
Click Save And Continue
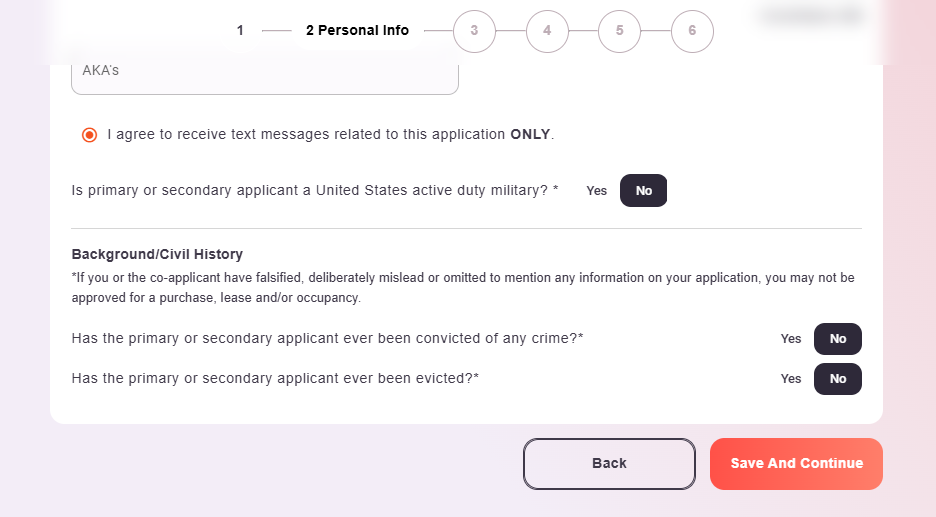(796, 464)
